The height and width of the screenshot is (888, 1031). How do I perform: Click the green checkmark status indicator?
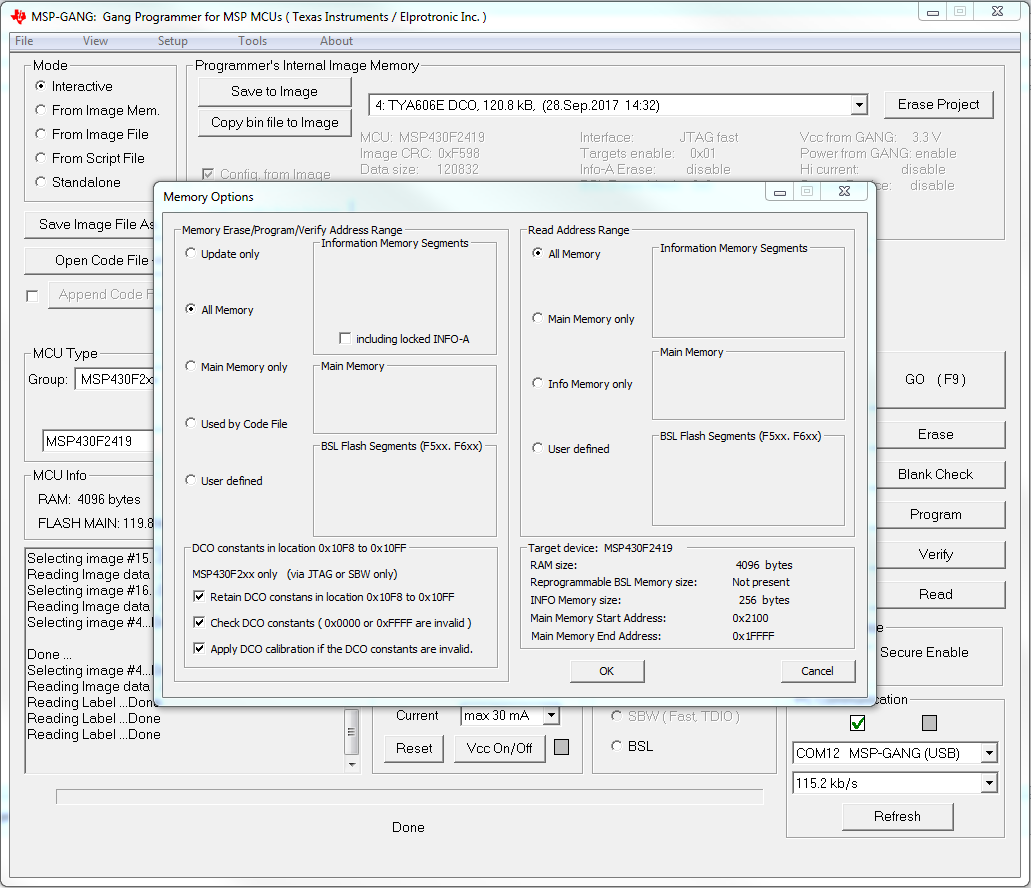857,723
